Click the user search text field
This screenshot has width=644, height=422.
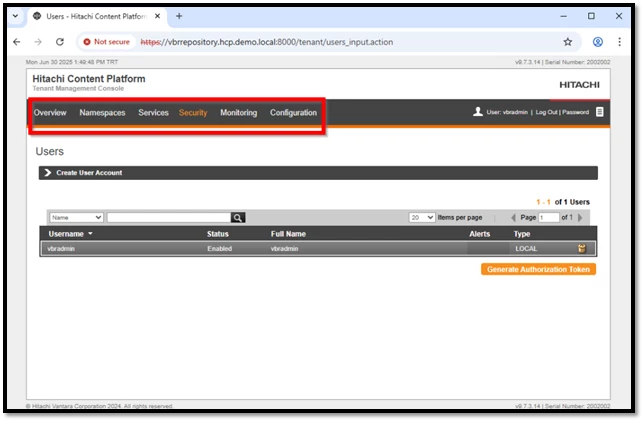click(x=169, y=217)
